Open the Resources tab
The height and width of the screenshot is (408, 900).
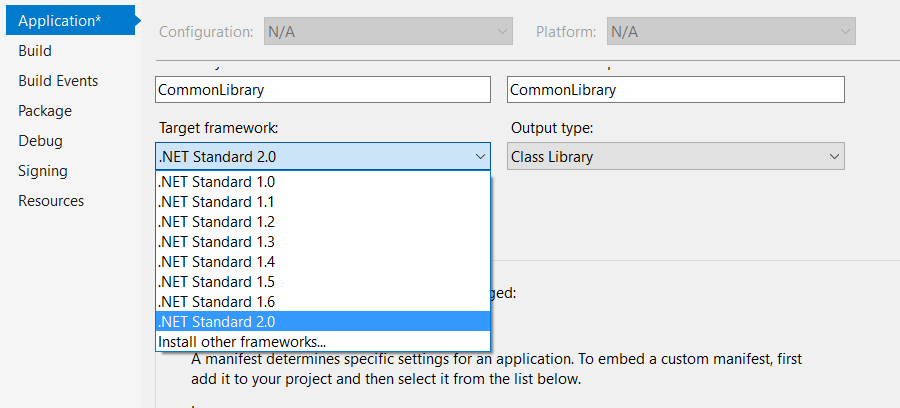pos(51,201)
